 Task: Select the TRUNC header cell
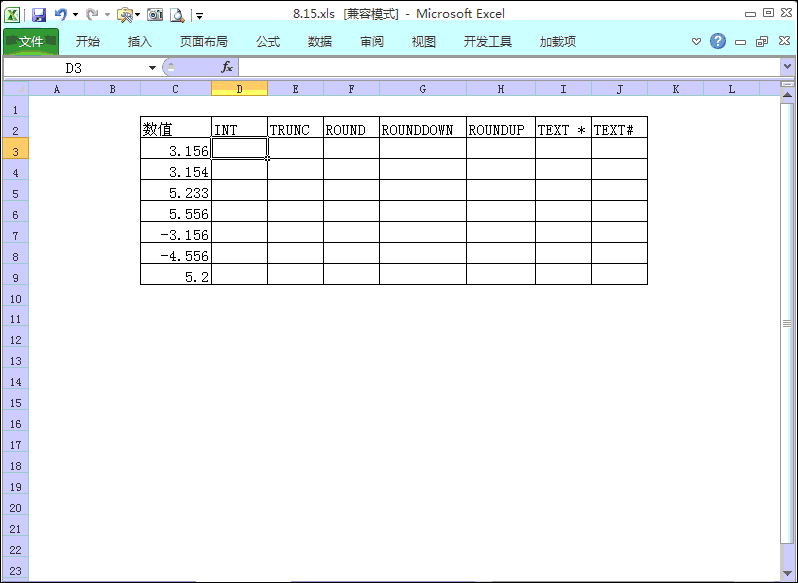coord(295,127)
